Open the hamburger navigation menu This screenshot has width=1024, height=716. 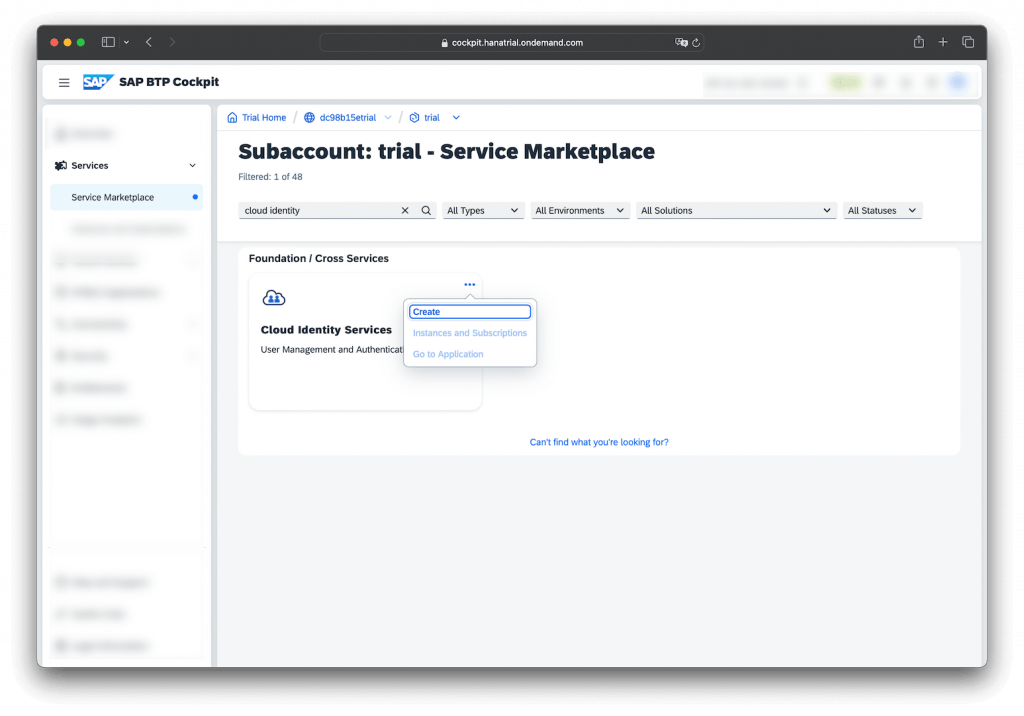[x=64, y=82]
